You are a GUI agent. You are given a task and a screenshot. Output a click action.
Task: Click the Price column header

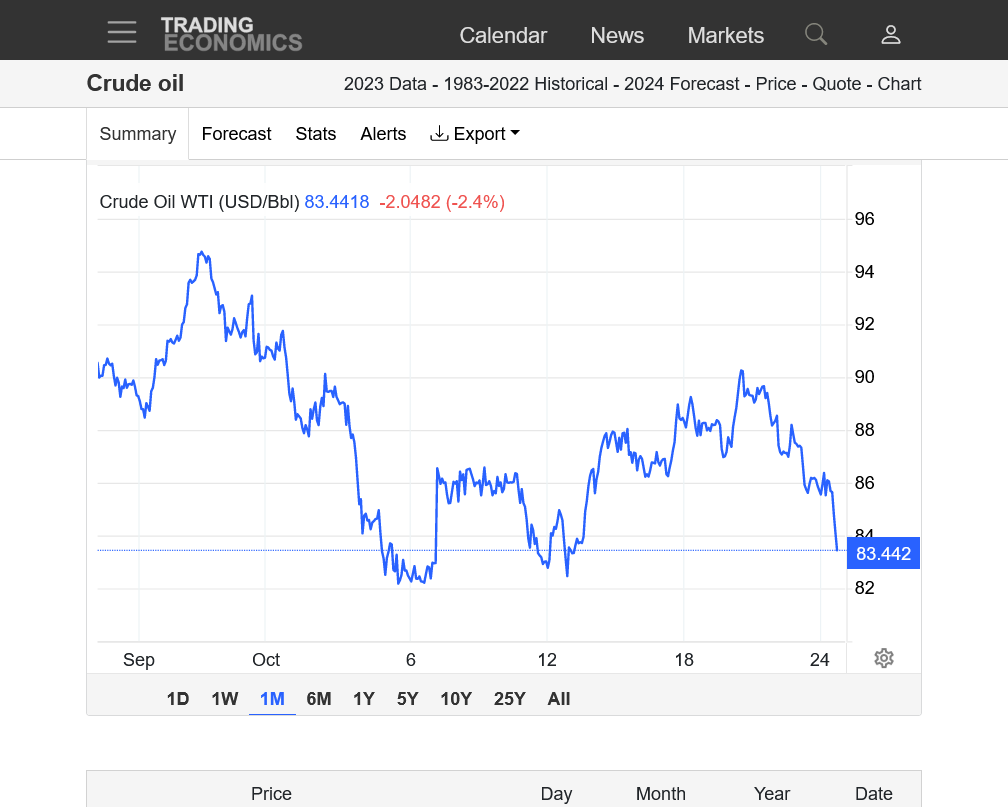tap(271, 794)
